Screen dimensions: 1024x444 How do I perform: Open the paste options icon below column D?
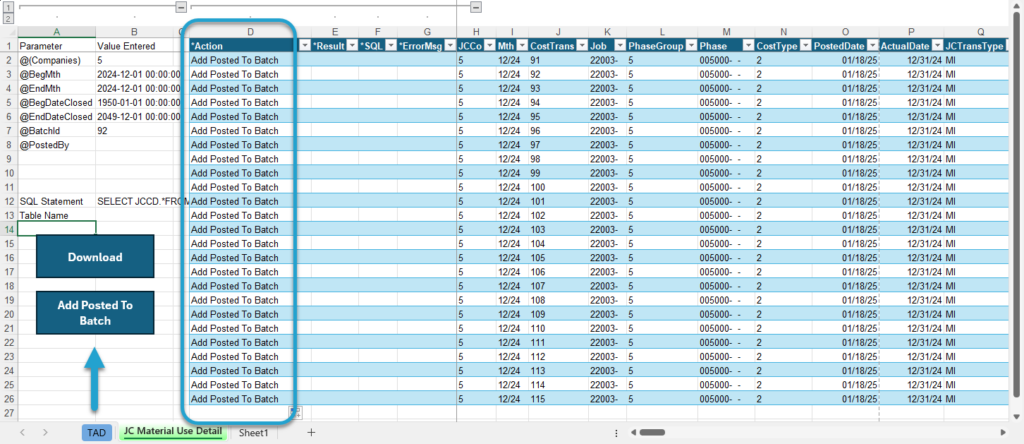(x=295, y=412)
